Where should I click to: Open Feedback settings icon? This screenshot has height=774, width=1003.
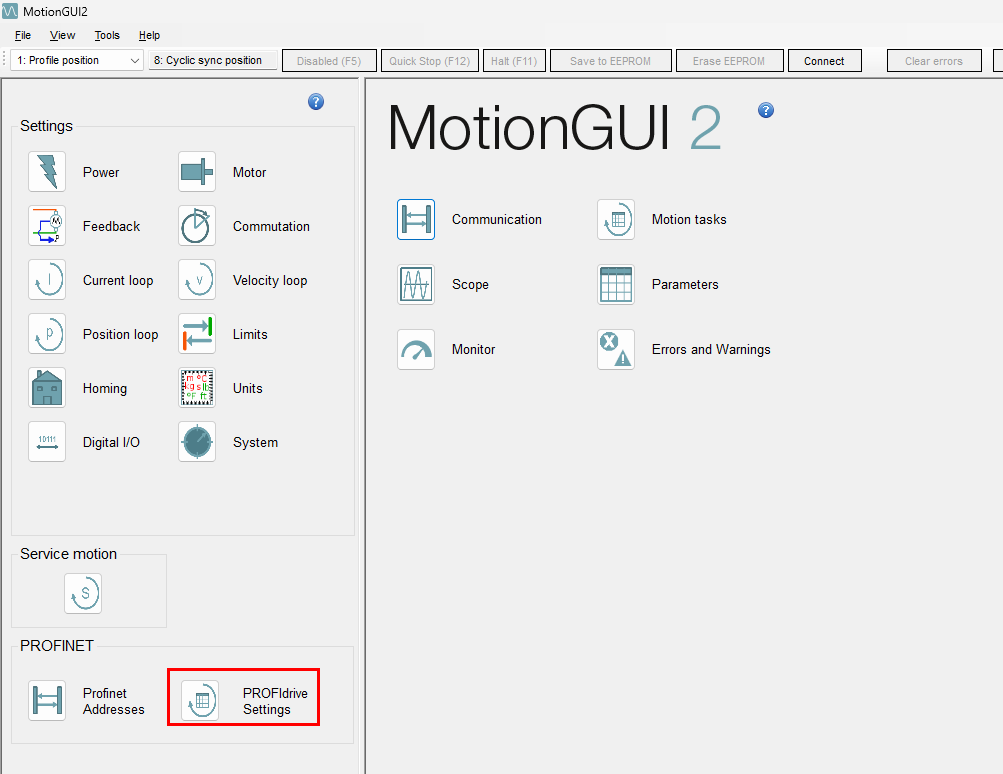tap(47, 226)
